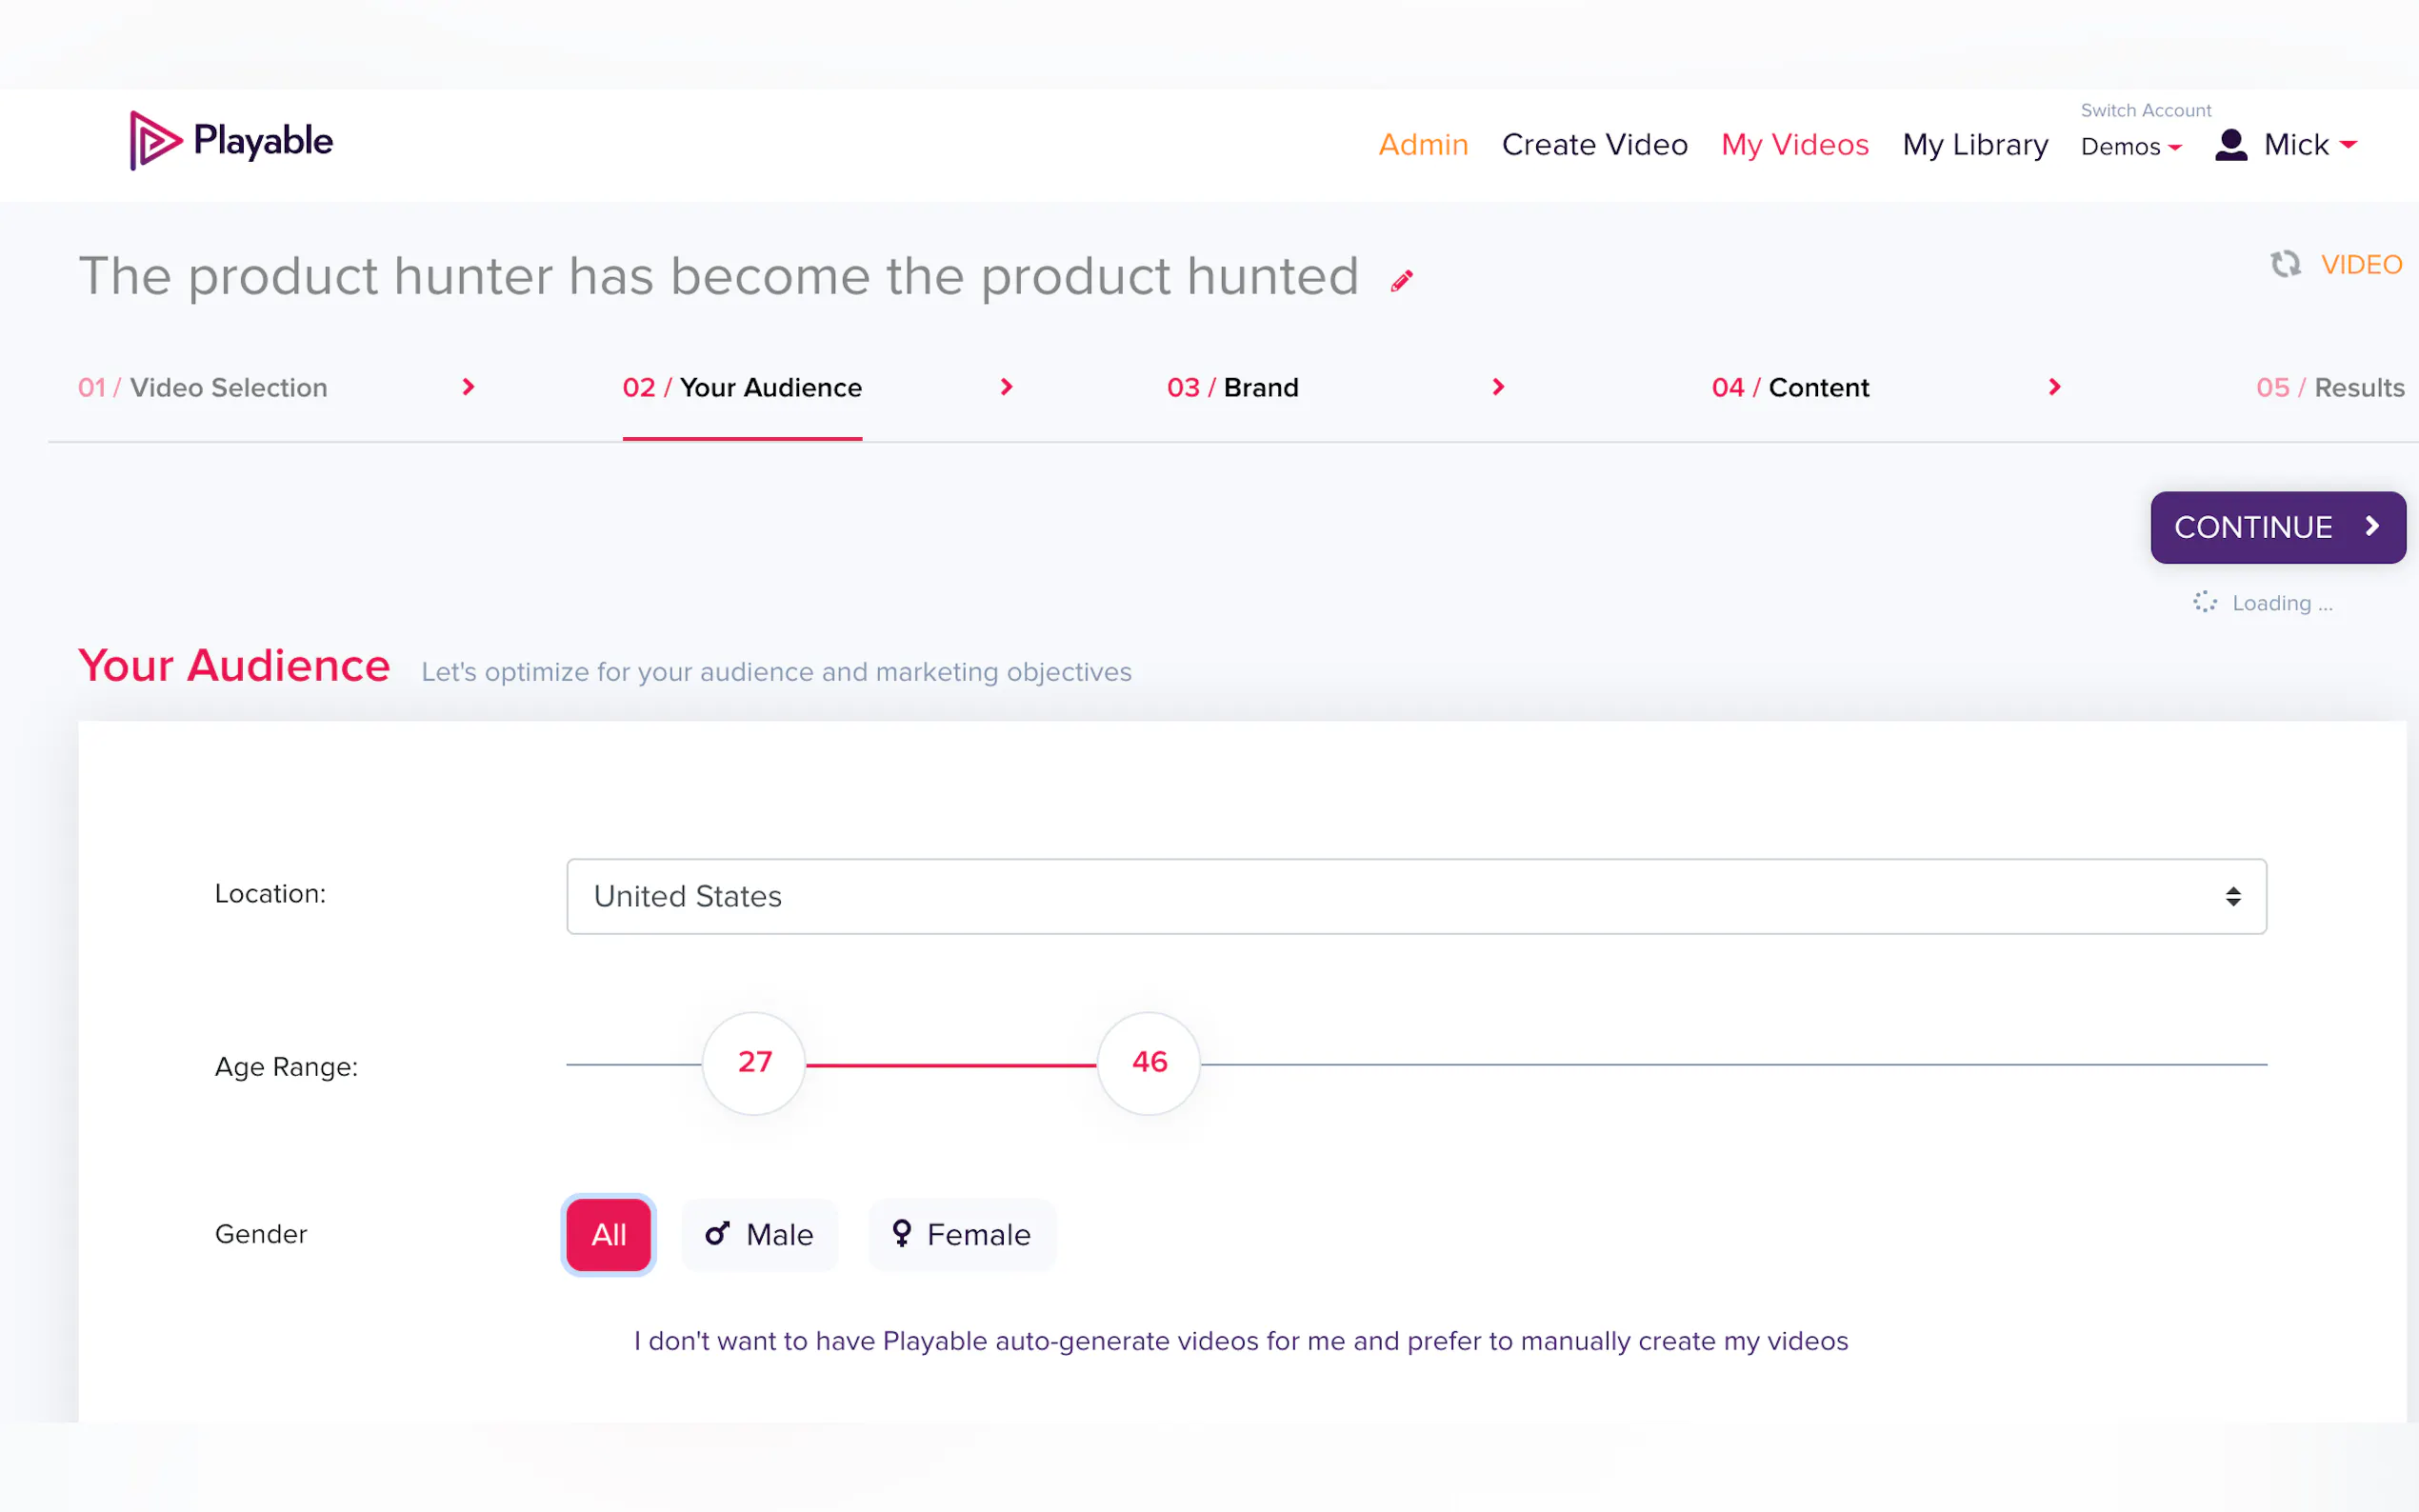Click the age slider handle showing 46
Viewport: 2419px width, 1512px height.
1148,1063
